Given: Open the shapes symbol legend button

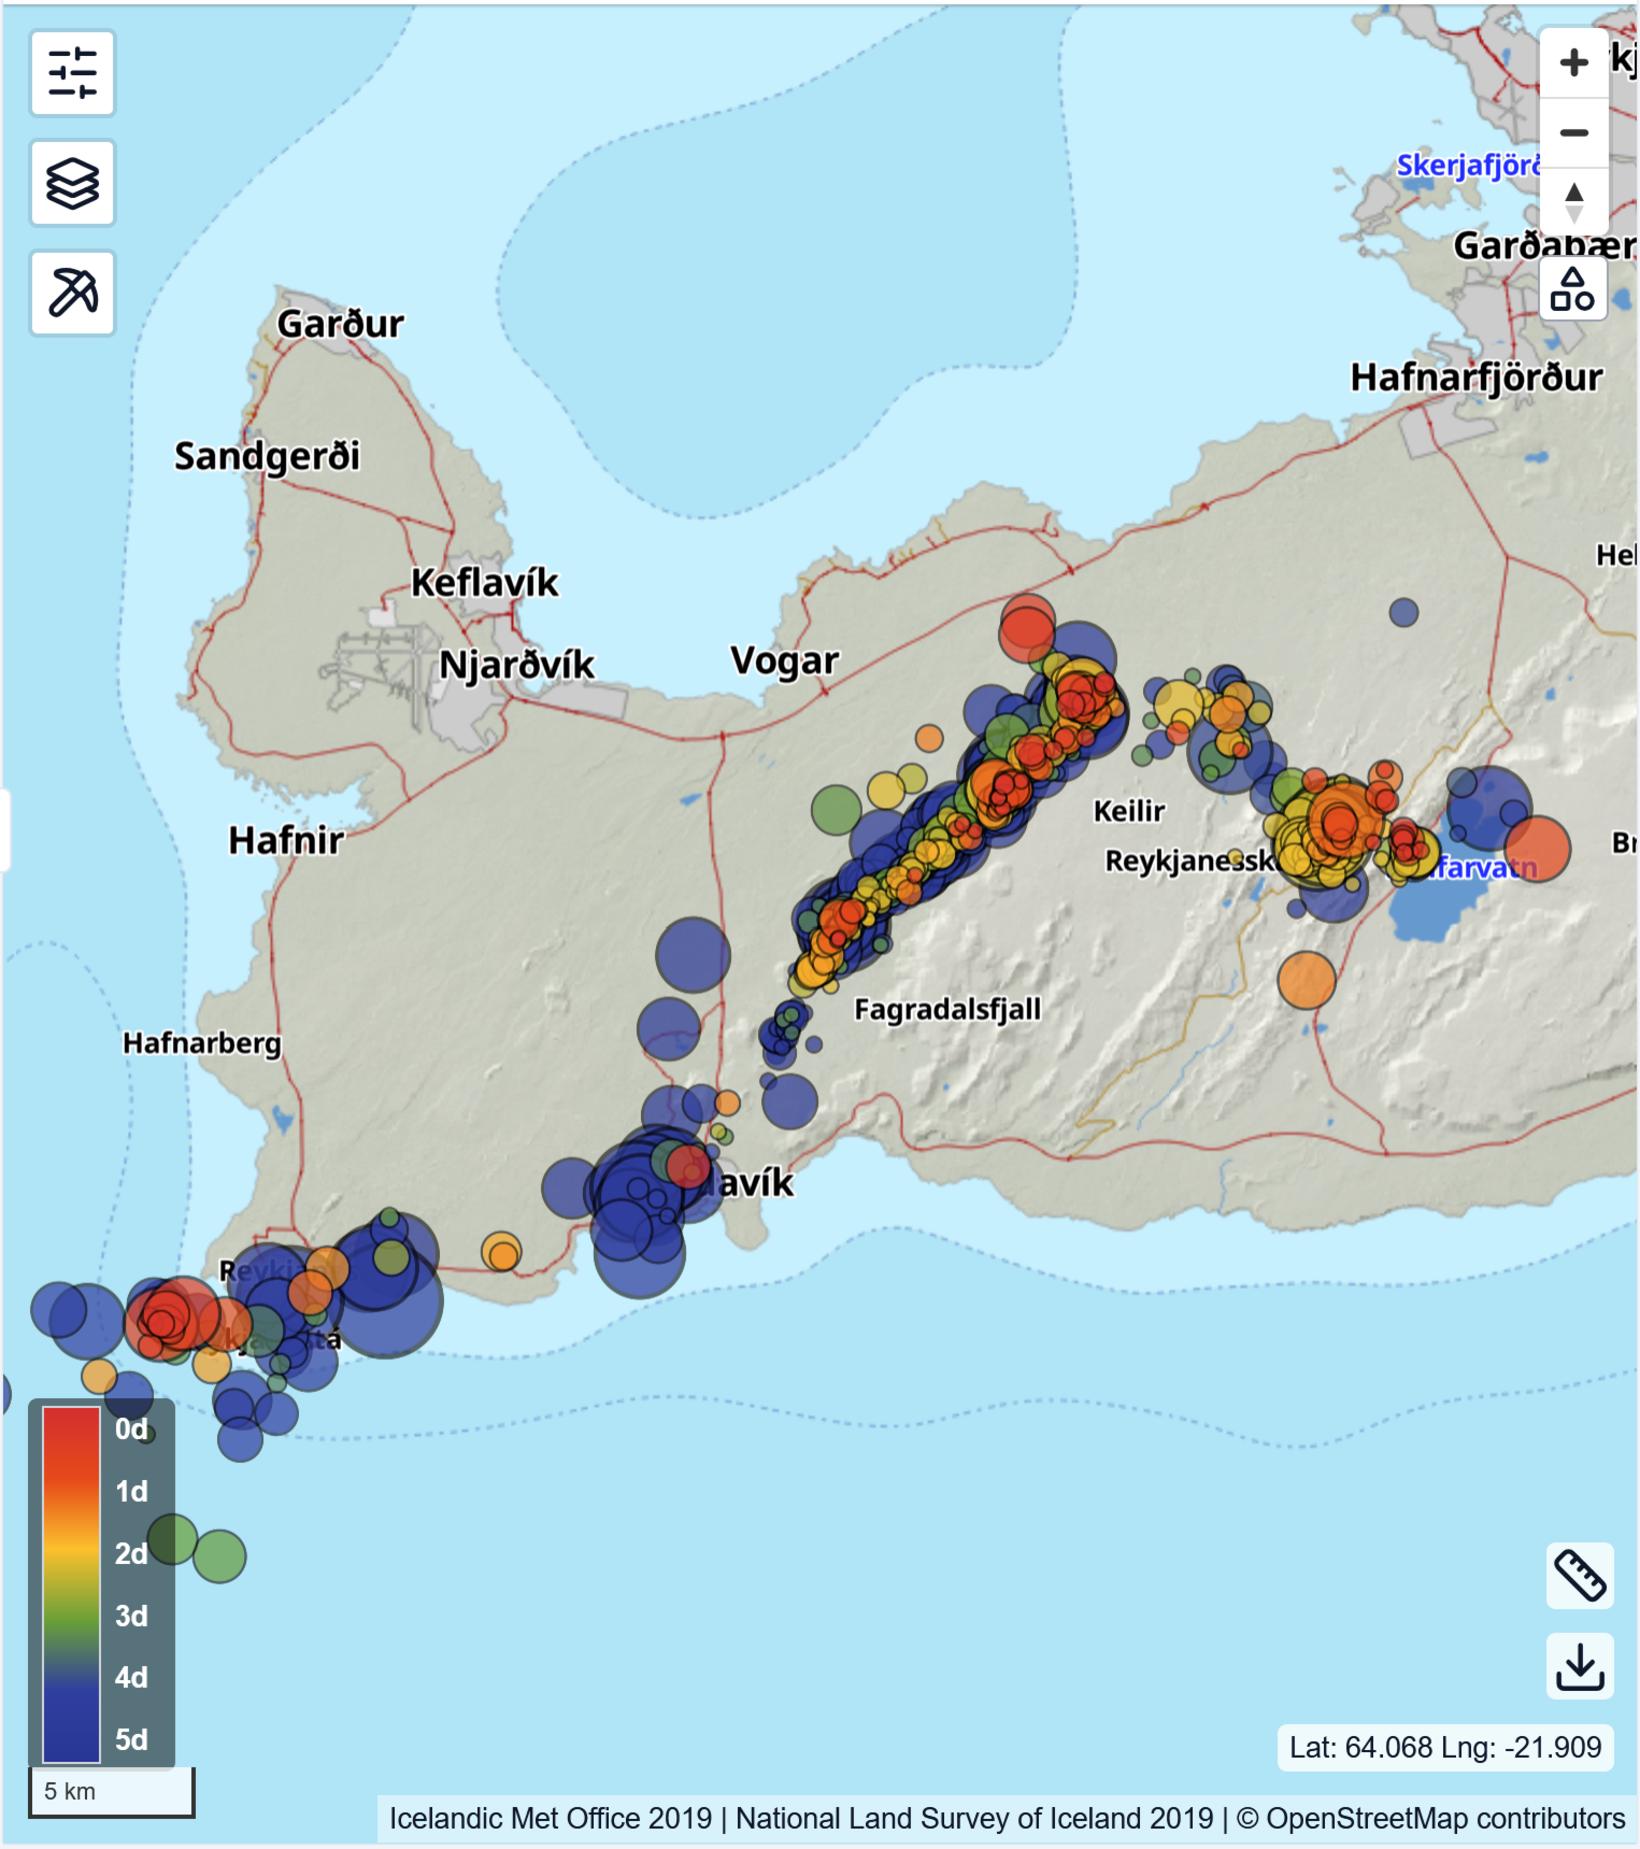Looking at the screenshot, I should click(x=1573, y=289).
